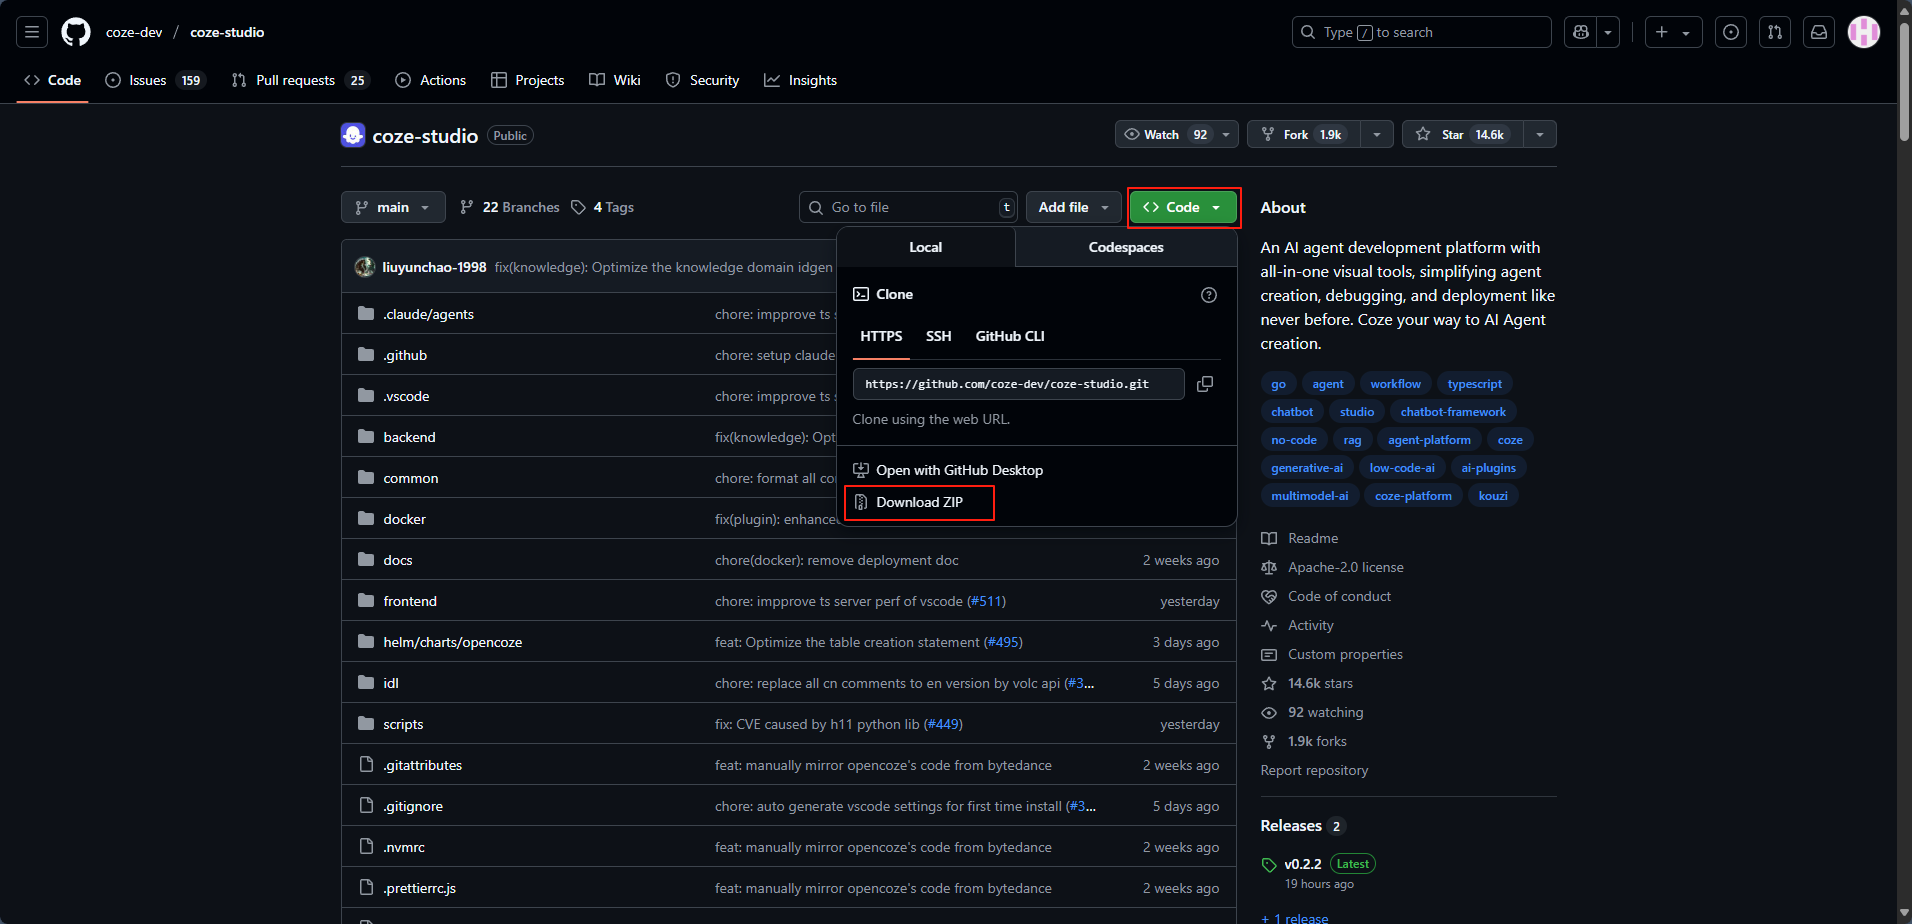Select the HTTPS clone option
This screenshot has height=924, width=1912.
881,337
